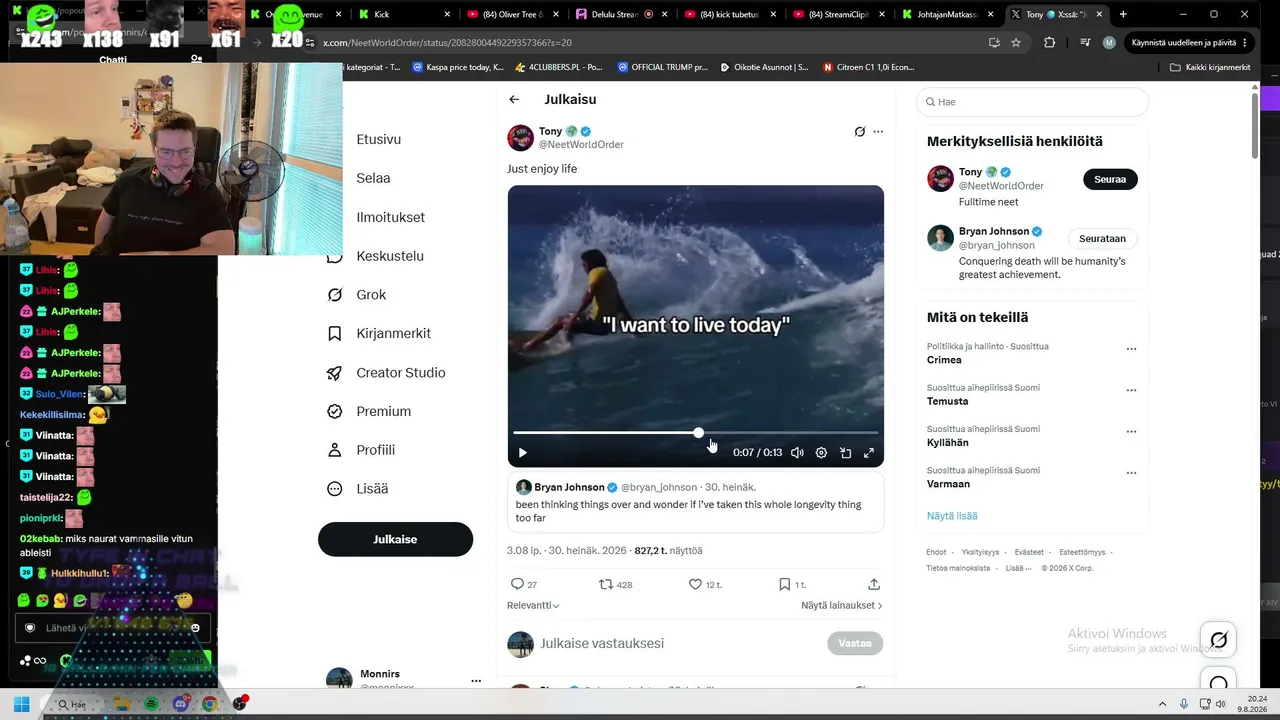Open Spotify from the taskbar
Image resolution: width=1280 pixels, height=720 pixels.
tap(151, 704)
